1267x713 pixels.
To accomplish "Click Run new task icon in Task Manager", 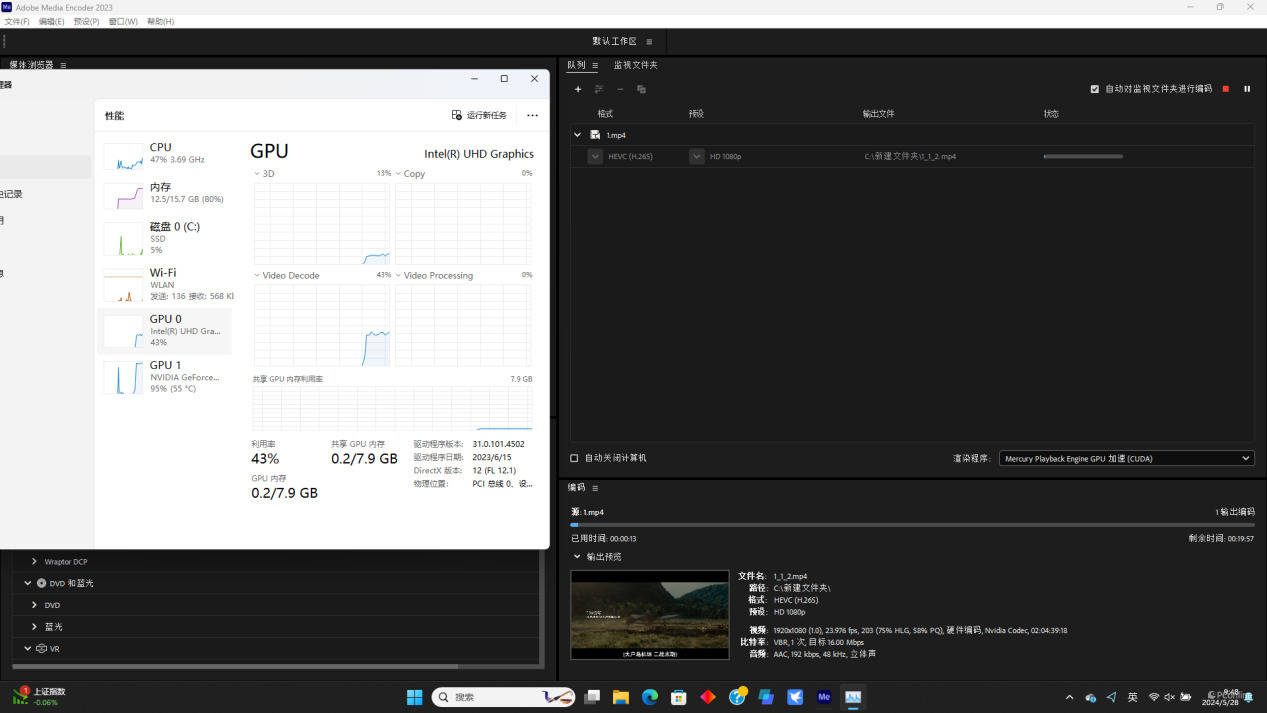I will pyautogui.click(x=457, y=115).
